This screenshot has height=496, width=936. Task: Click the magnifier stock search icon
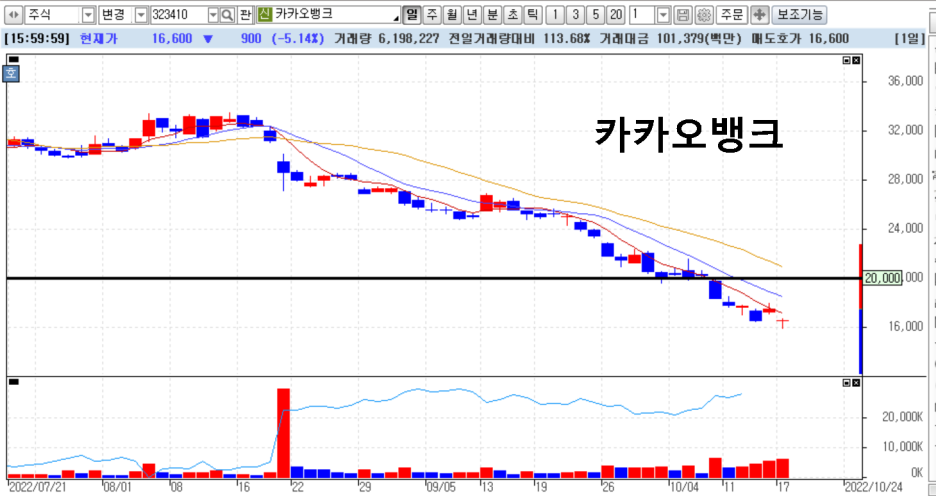(x=227, y=15)
